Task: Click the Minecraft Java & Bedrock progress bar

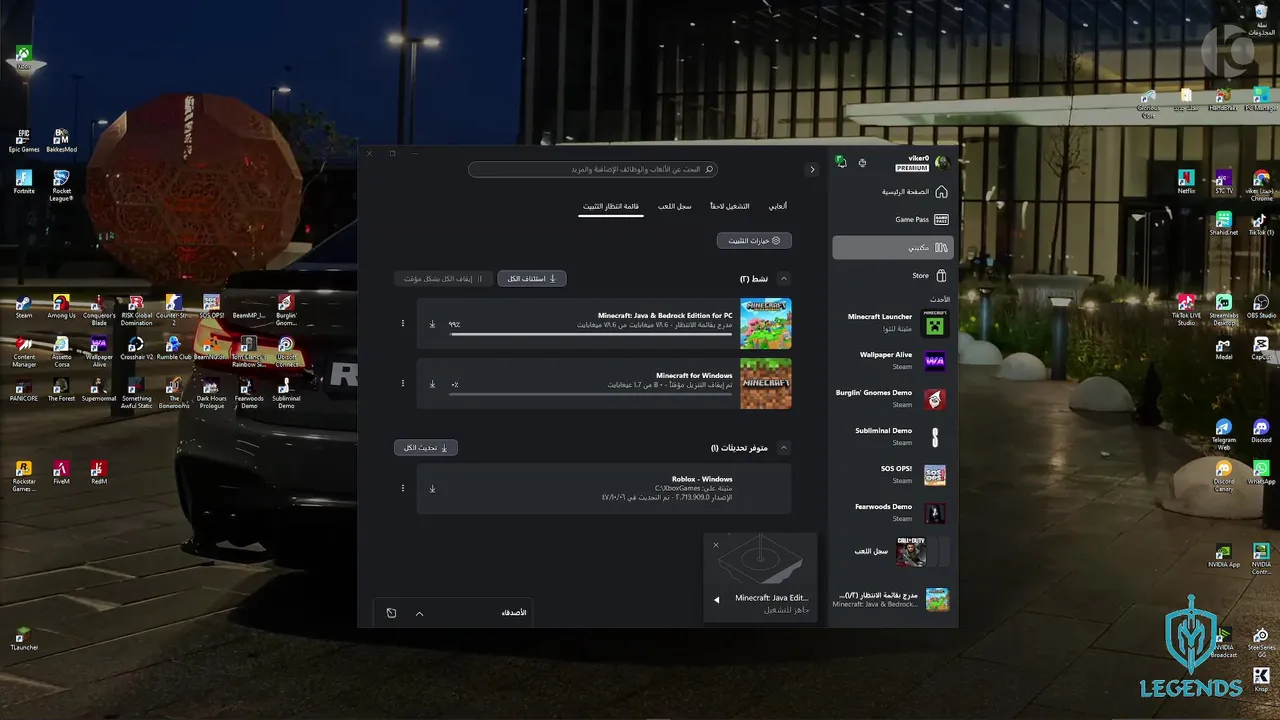Action: [590, 334]
